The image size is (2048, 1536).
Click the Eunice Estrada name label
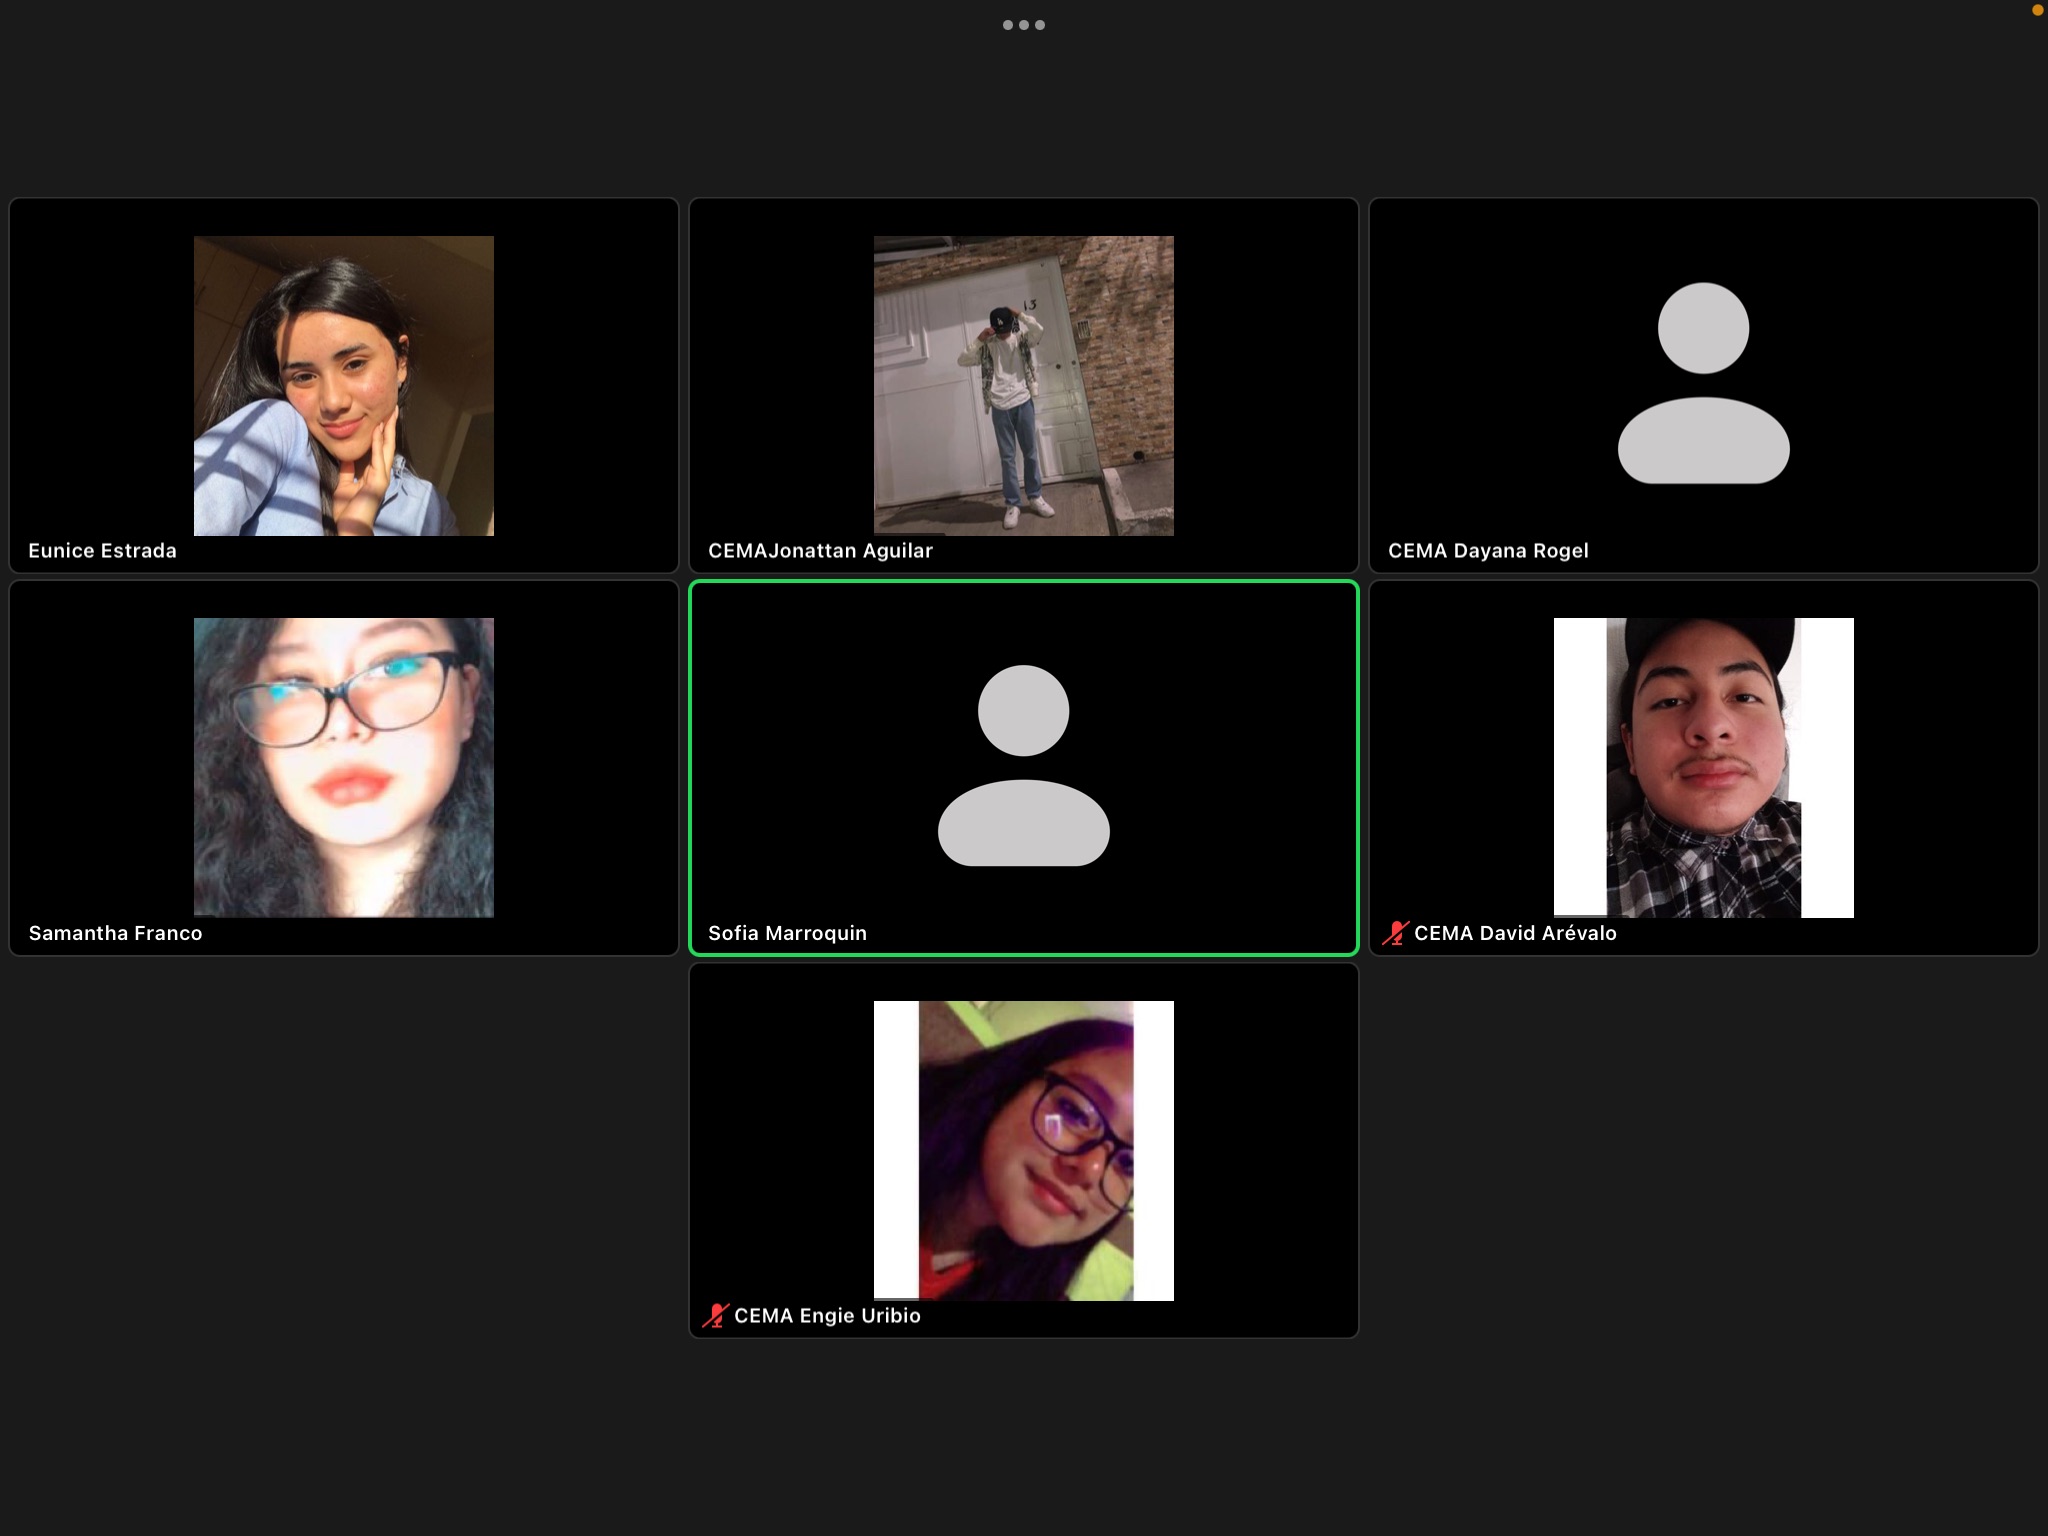(102, 551)
